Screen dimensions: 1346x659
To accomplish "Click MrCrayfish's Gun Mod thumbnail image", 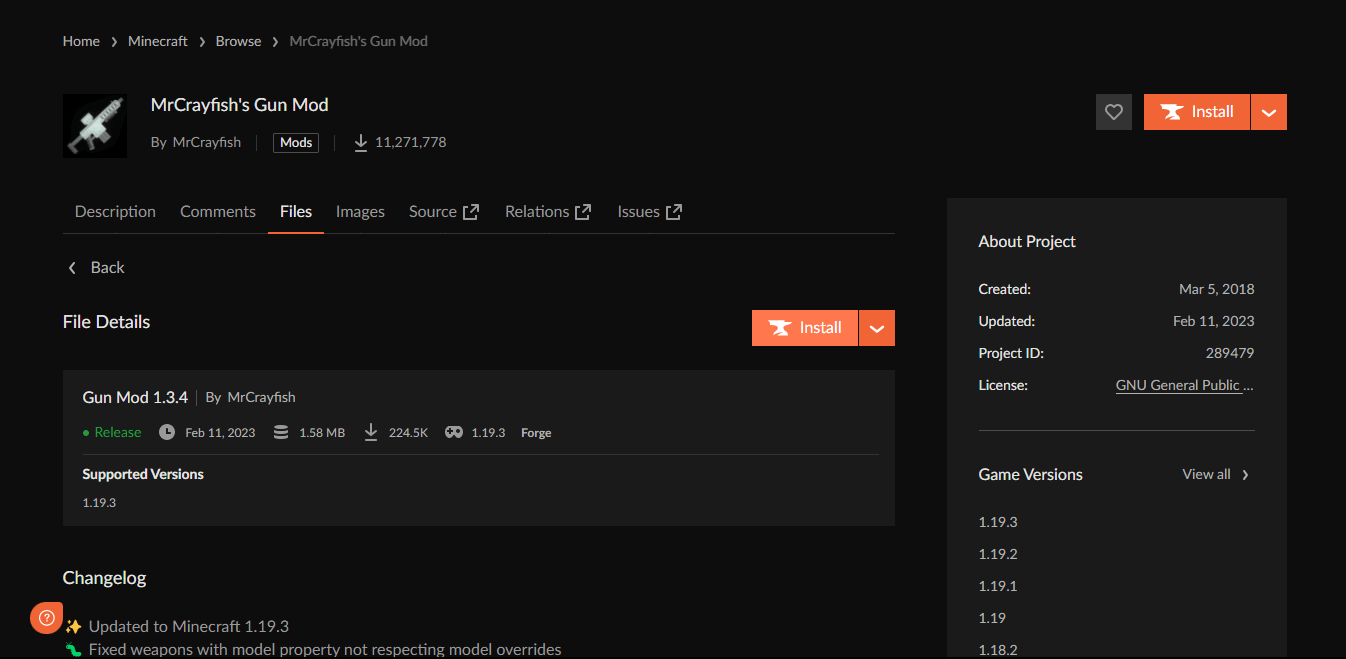I will 95,126.
